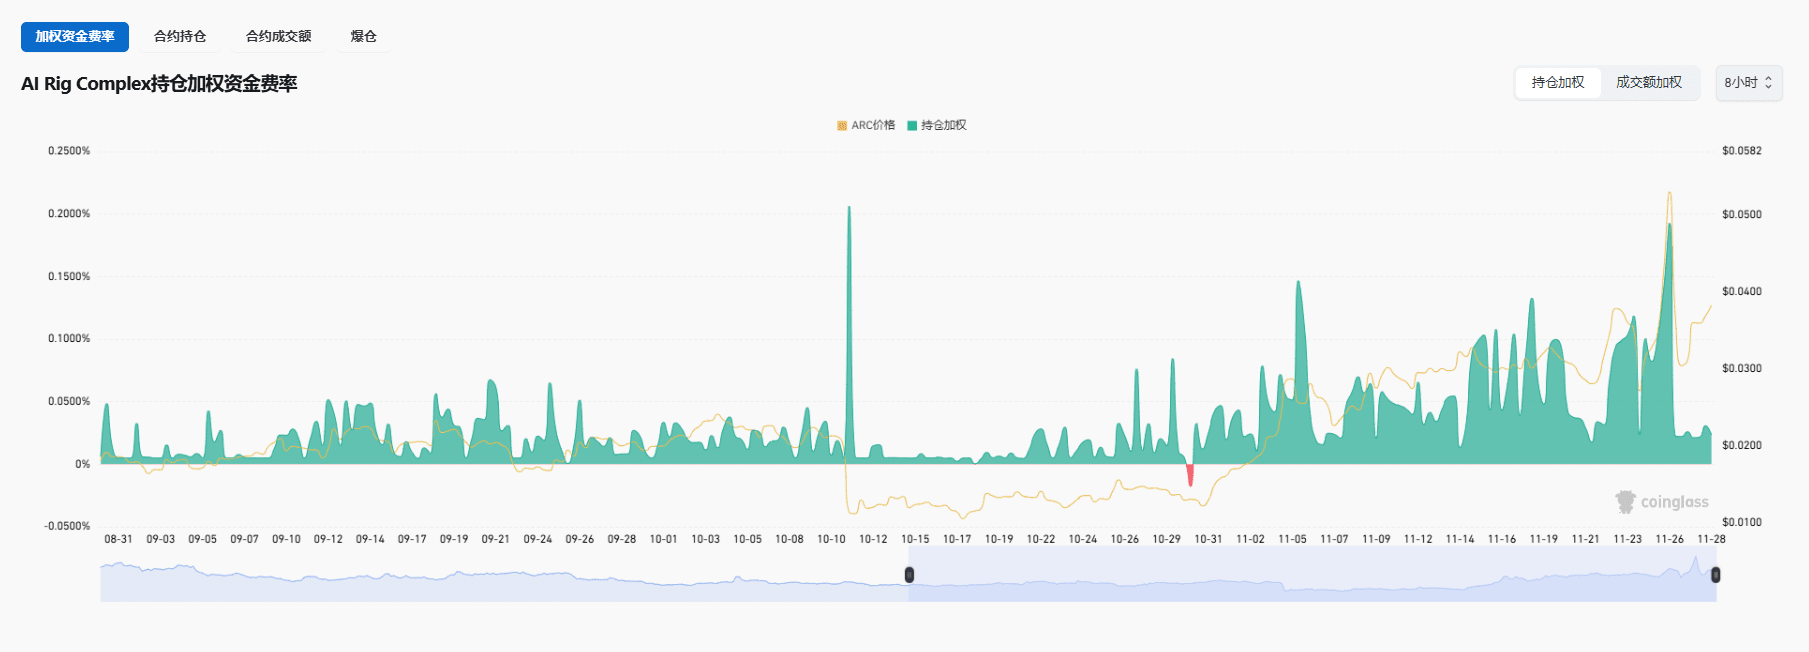The width and height of the screenshot is (1809, 652).
Task: Click the highlighted selection in overview timeline
Action: 1312,582
